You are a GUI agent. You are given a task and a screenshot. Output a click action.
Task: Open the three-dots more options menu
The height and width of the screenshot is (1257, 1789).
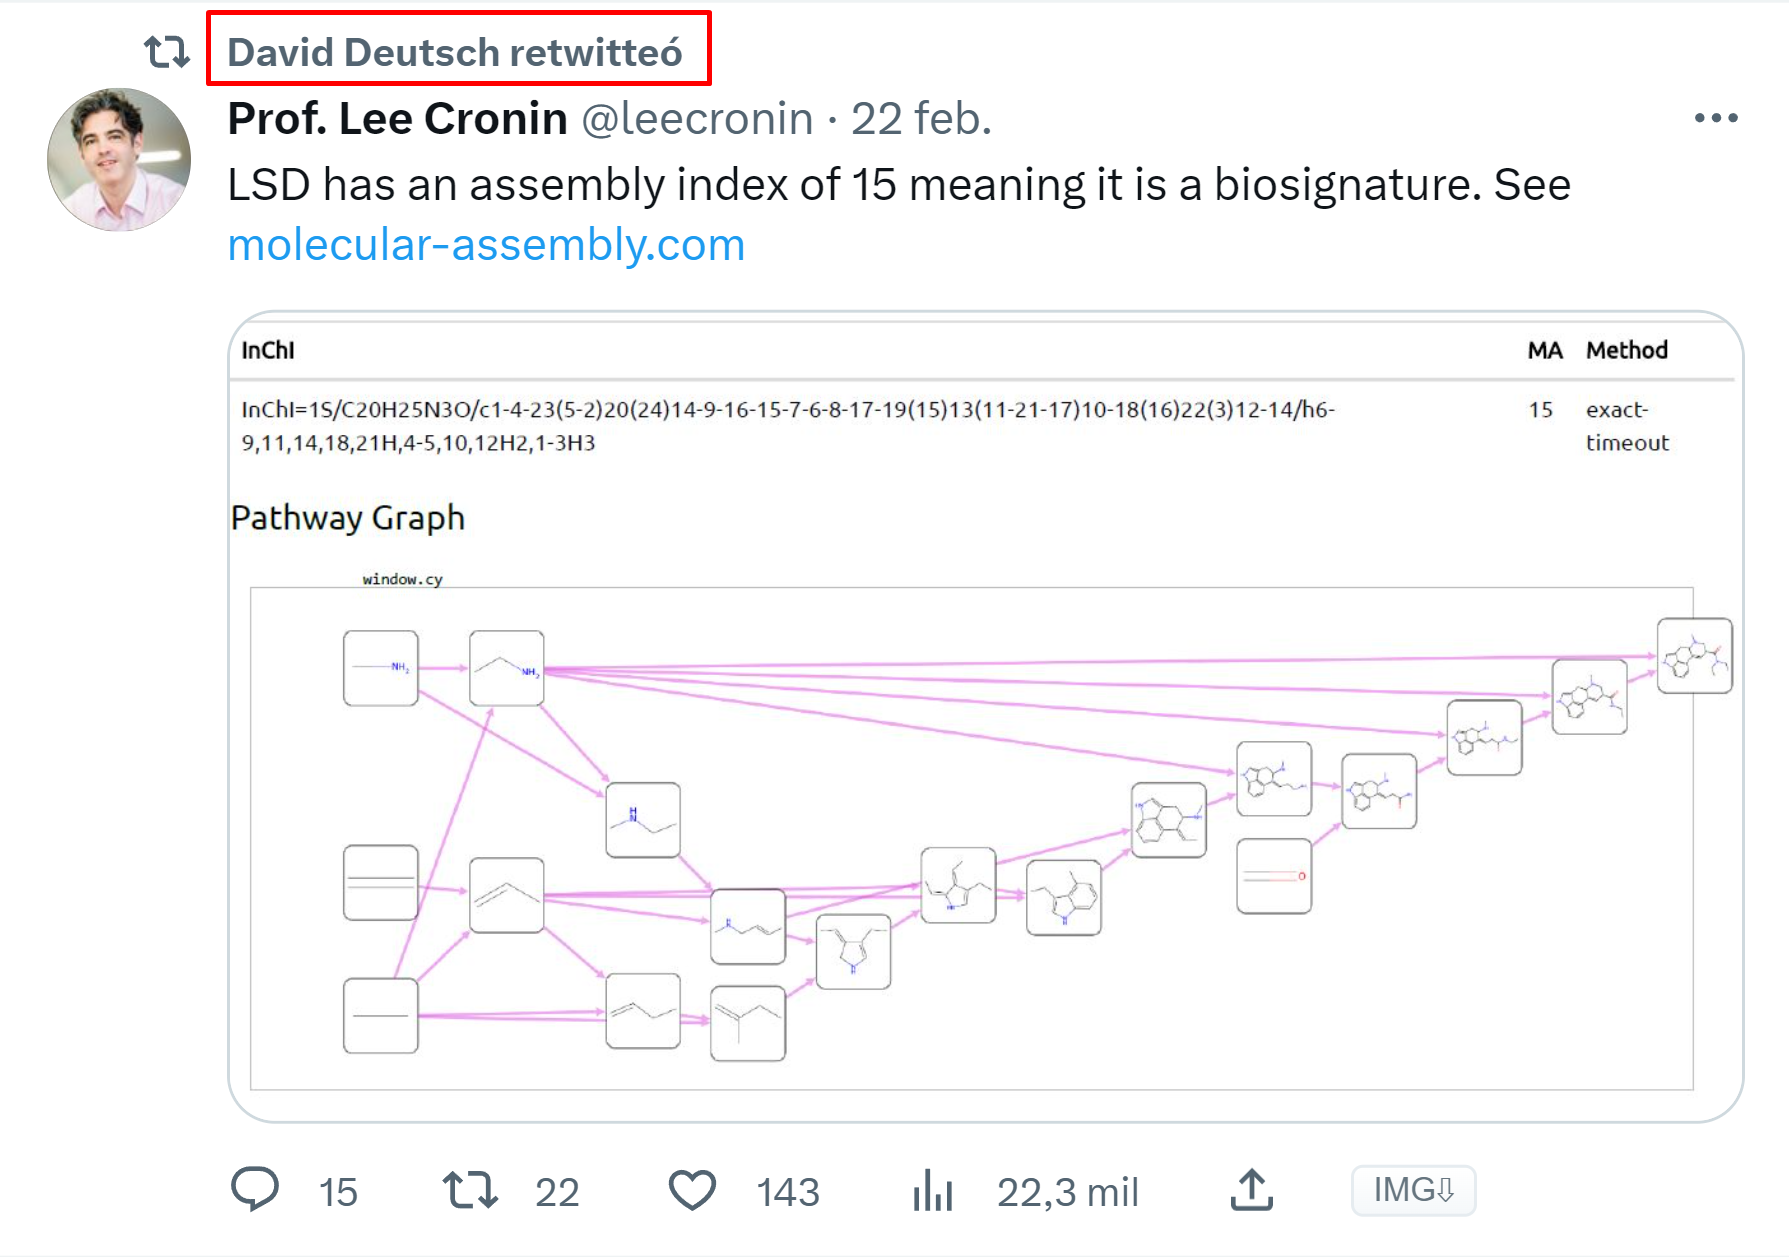click(x=1715, y=118)
